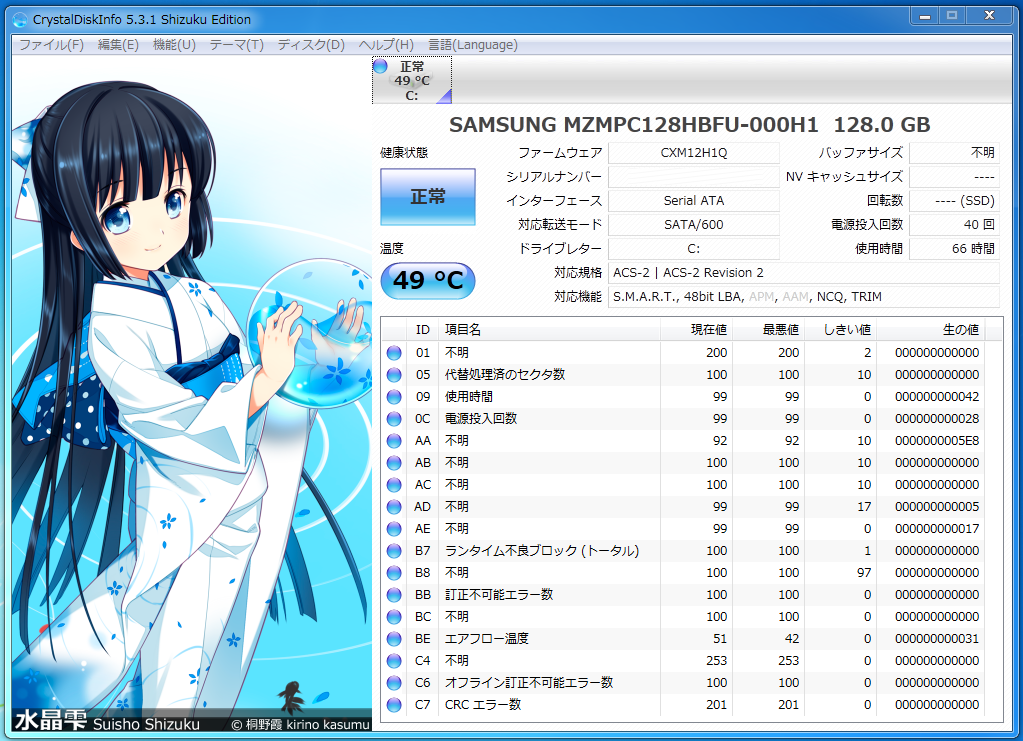Image resolution: width=1023 pixels, height=741 pixels.
Task: Click the ID column header
Action: [x=423, y=330]
